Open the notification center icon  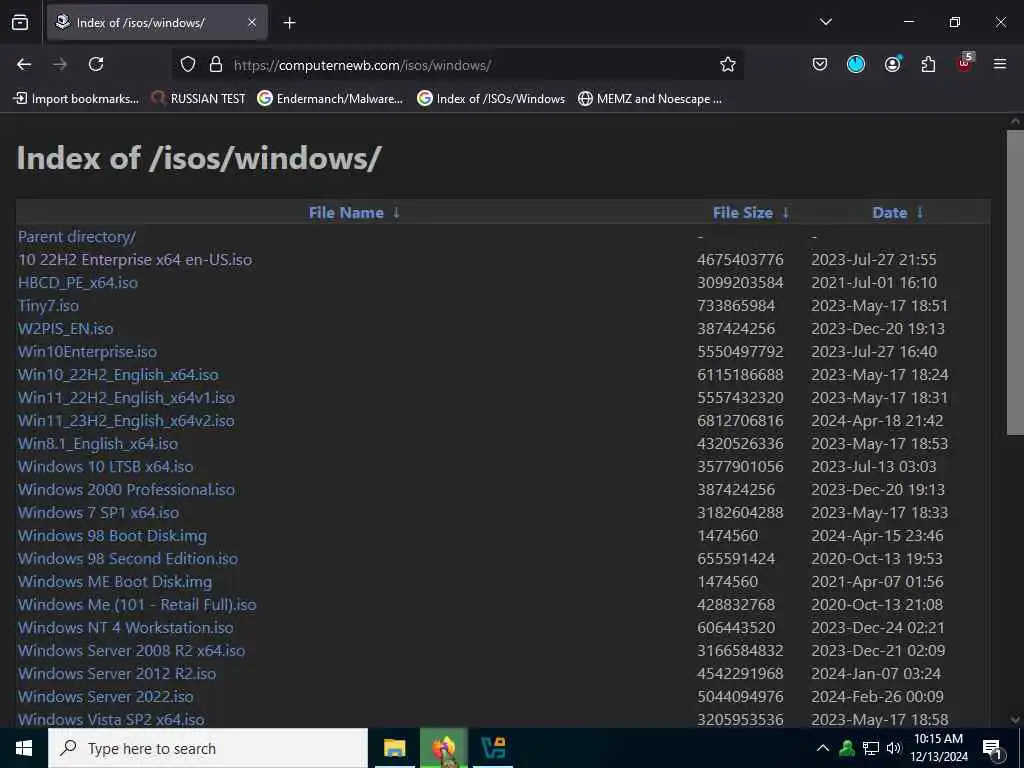pos(993,749)
